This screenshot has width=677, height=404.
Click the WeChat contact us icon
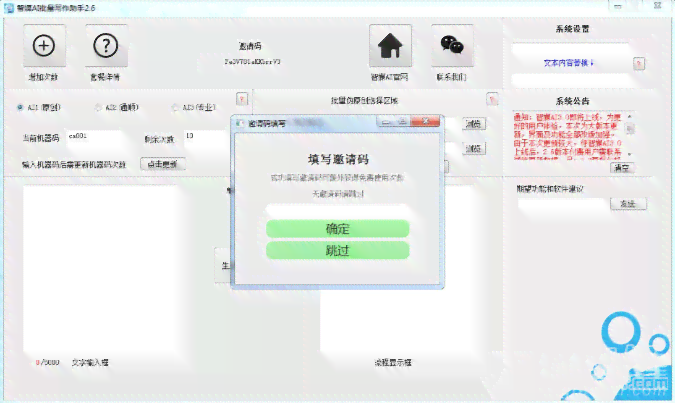point(452,46)
